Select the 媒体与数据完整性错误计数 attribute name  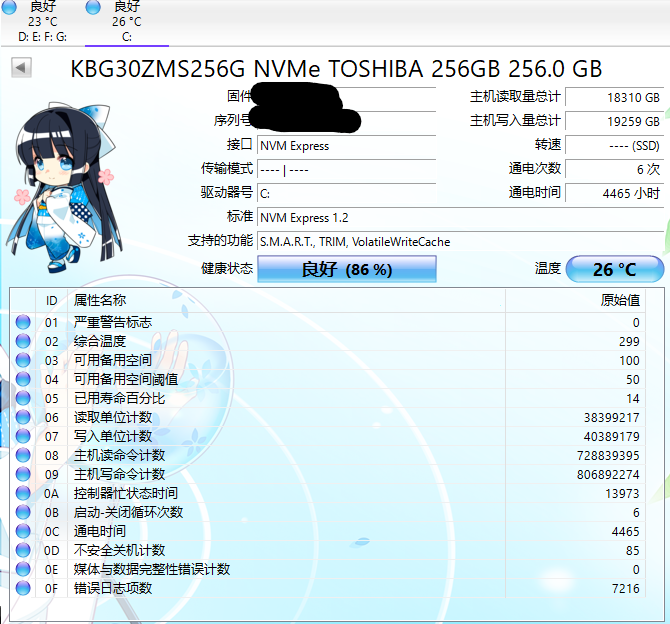click(152, 569)
